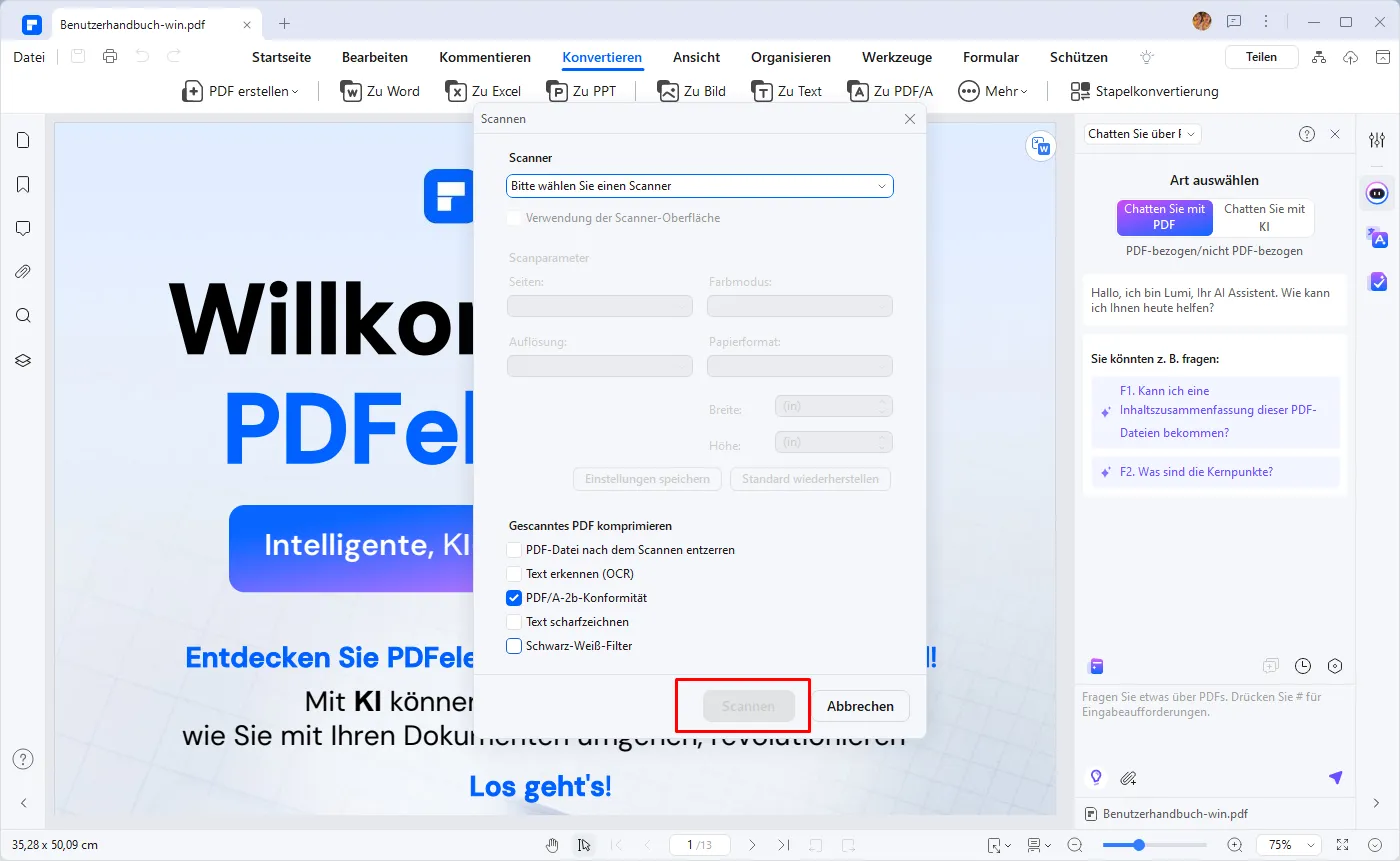Open the 75% zoom level dropdown
This screenshot has height=861, width=1400.
[x=1288, y=844]
